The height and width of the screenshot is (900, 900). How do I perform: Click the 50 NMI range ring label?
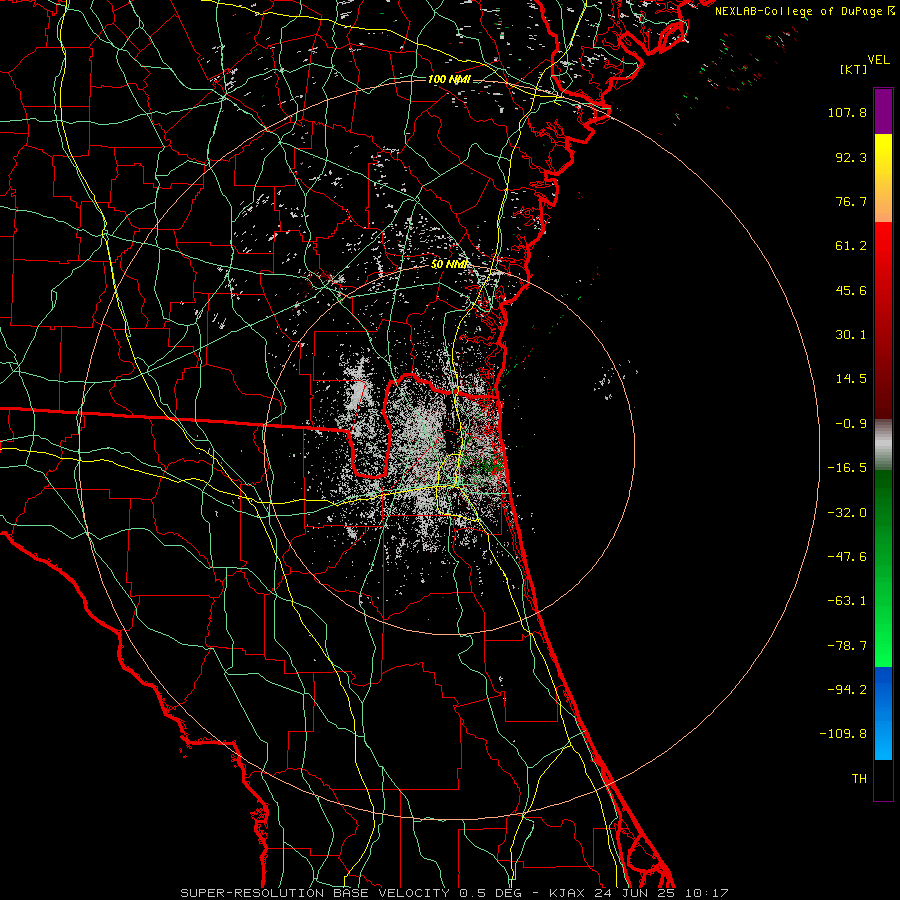point(449,264)
